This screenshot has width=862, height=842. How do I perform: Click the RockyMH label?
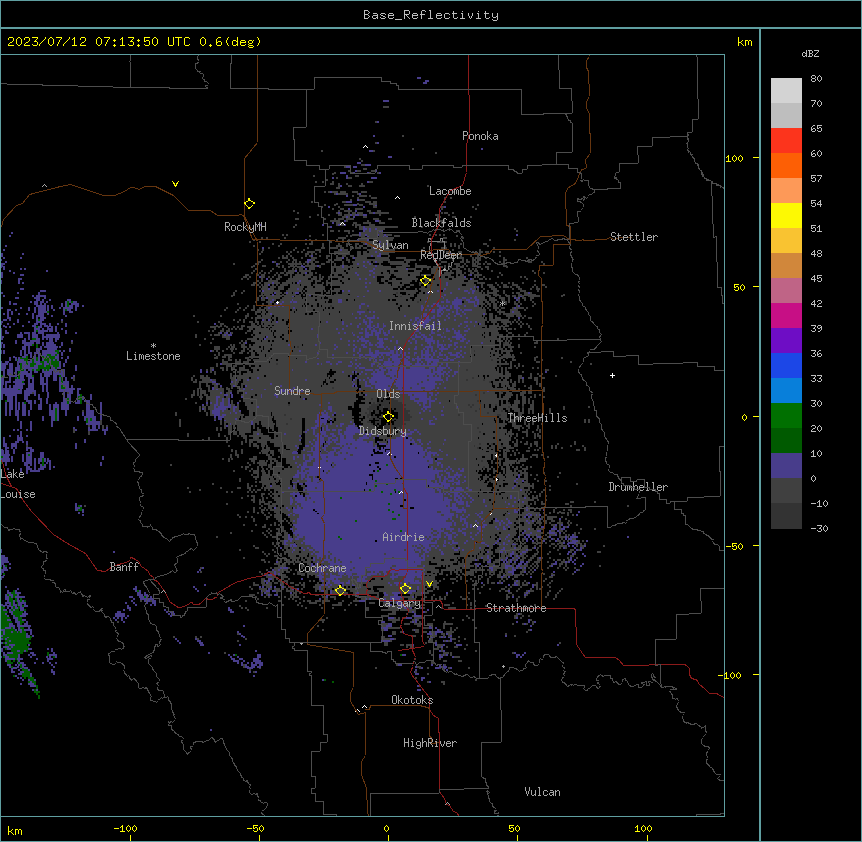coord(245,227)
